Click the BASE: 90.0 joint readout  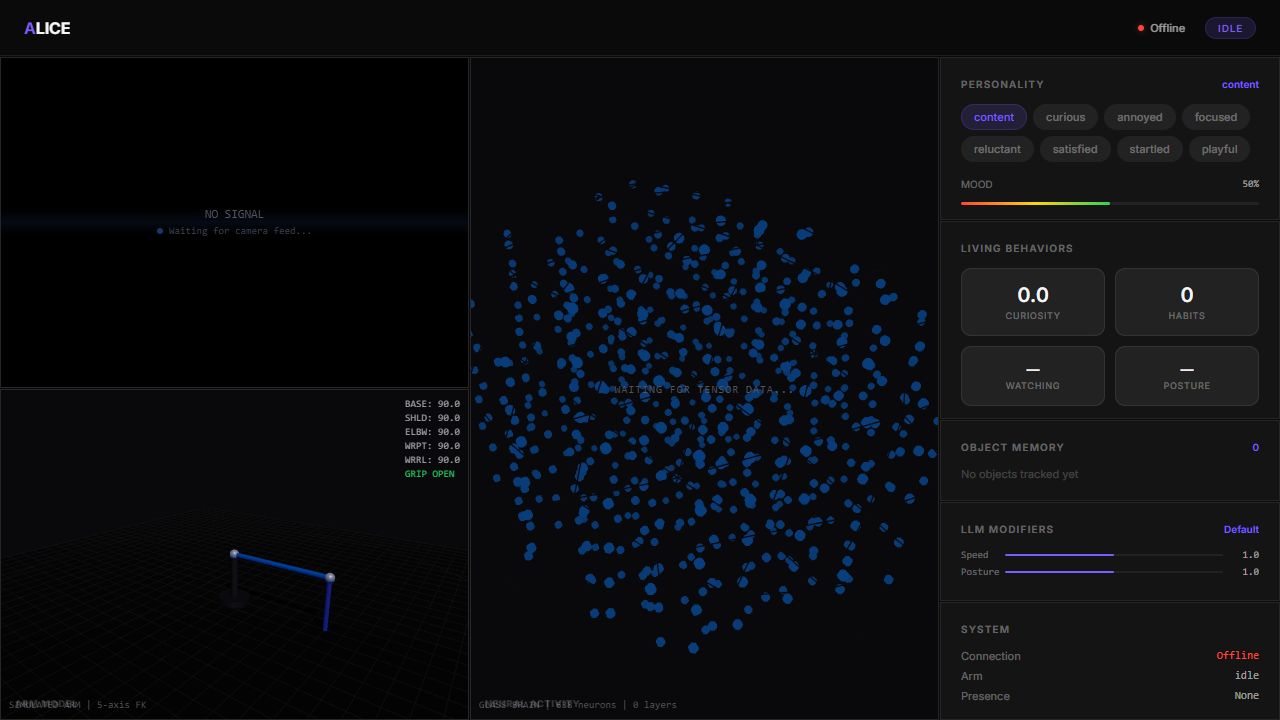pyautogui.click(x=432, y=404)
